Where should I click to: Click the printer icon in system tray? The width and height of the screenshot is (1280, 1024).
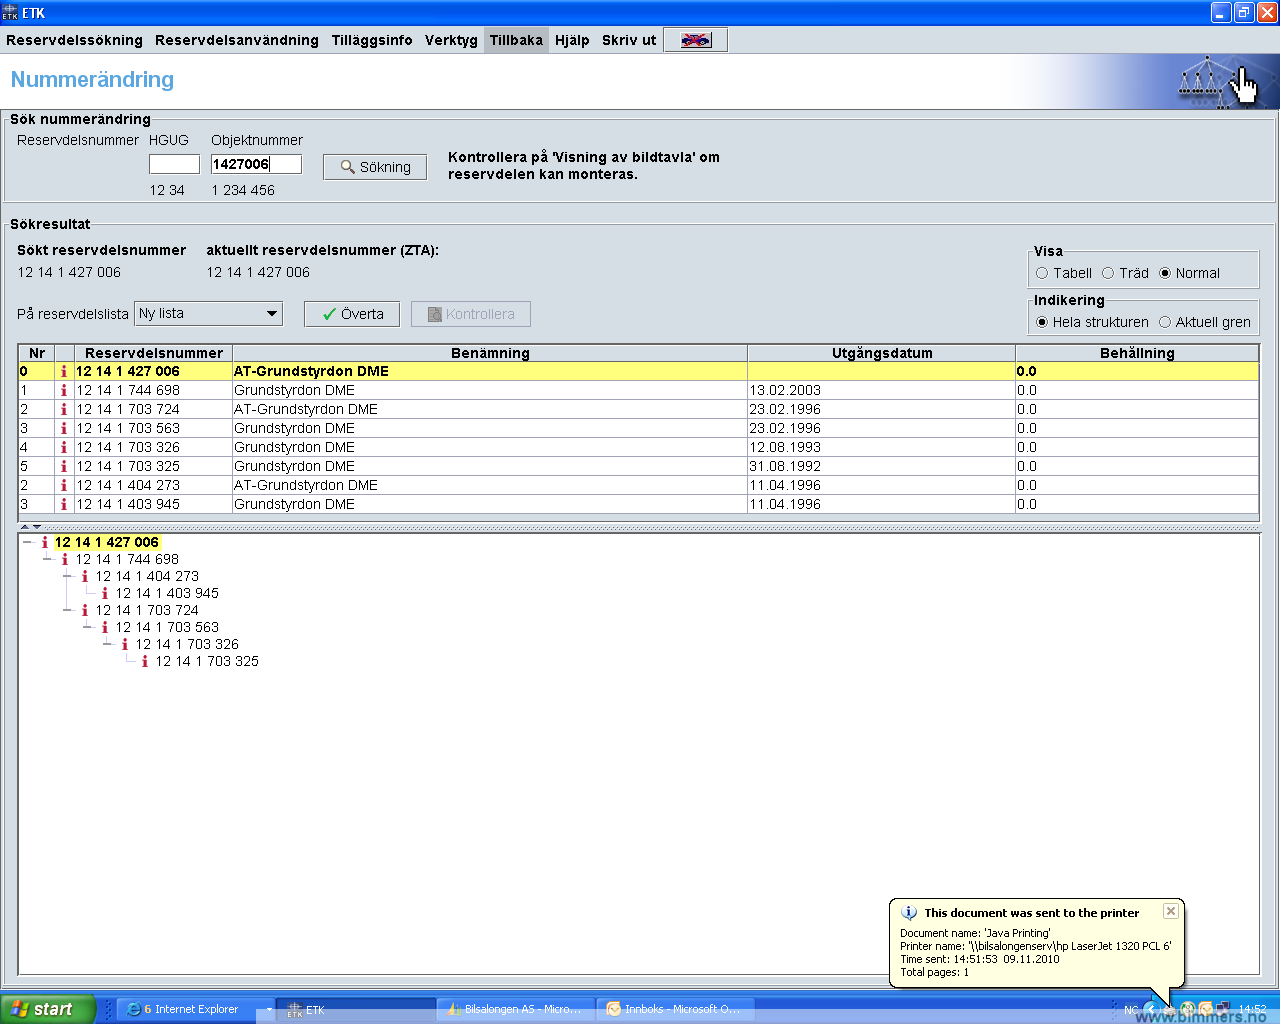(1169, 1009)
